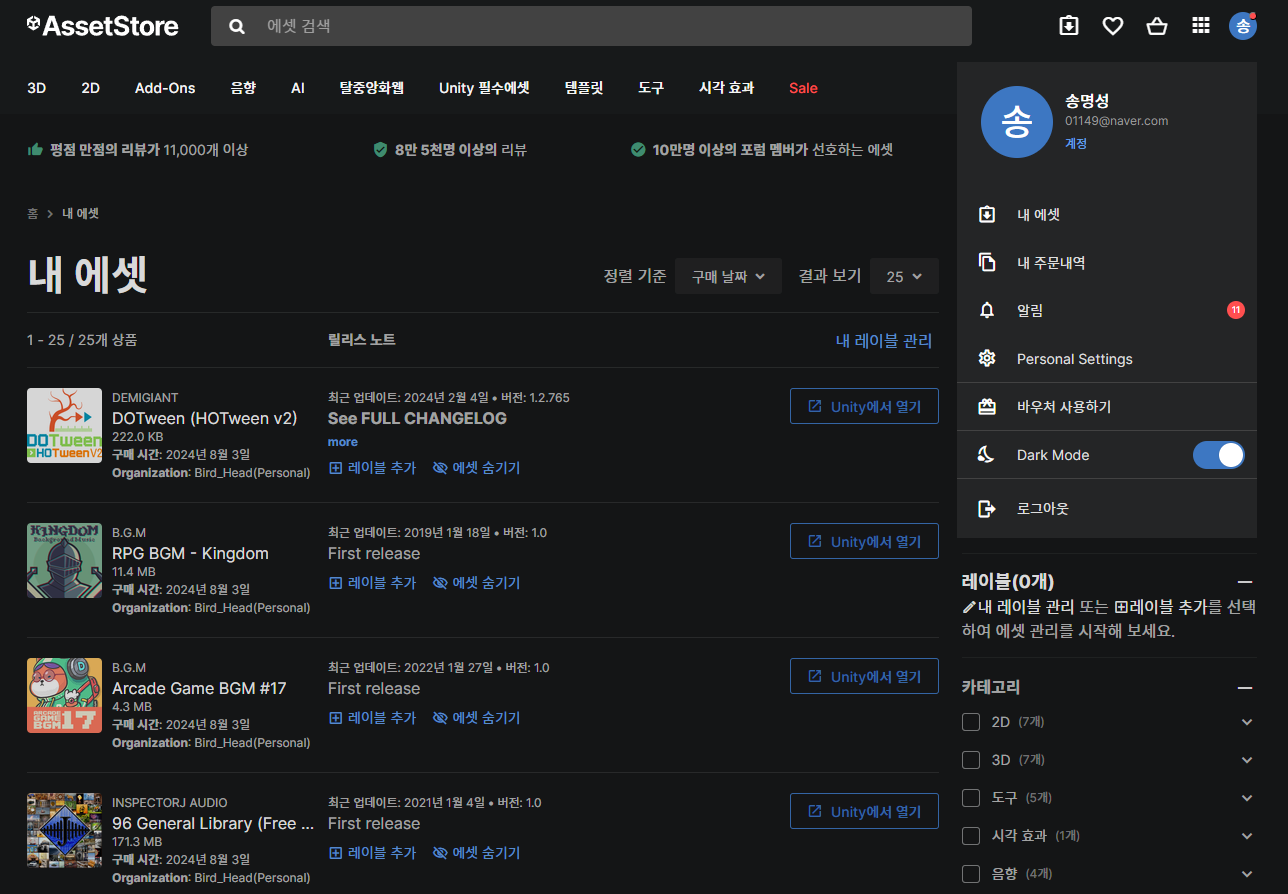Screen dimensions: 1288x894
Task: Click the 내 레이블 관리 link
Action: click(884, 341)
